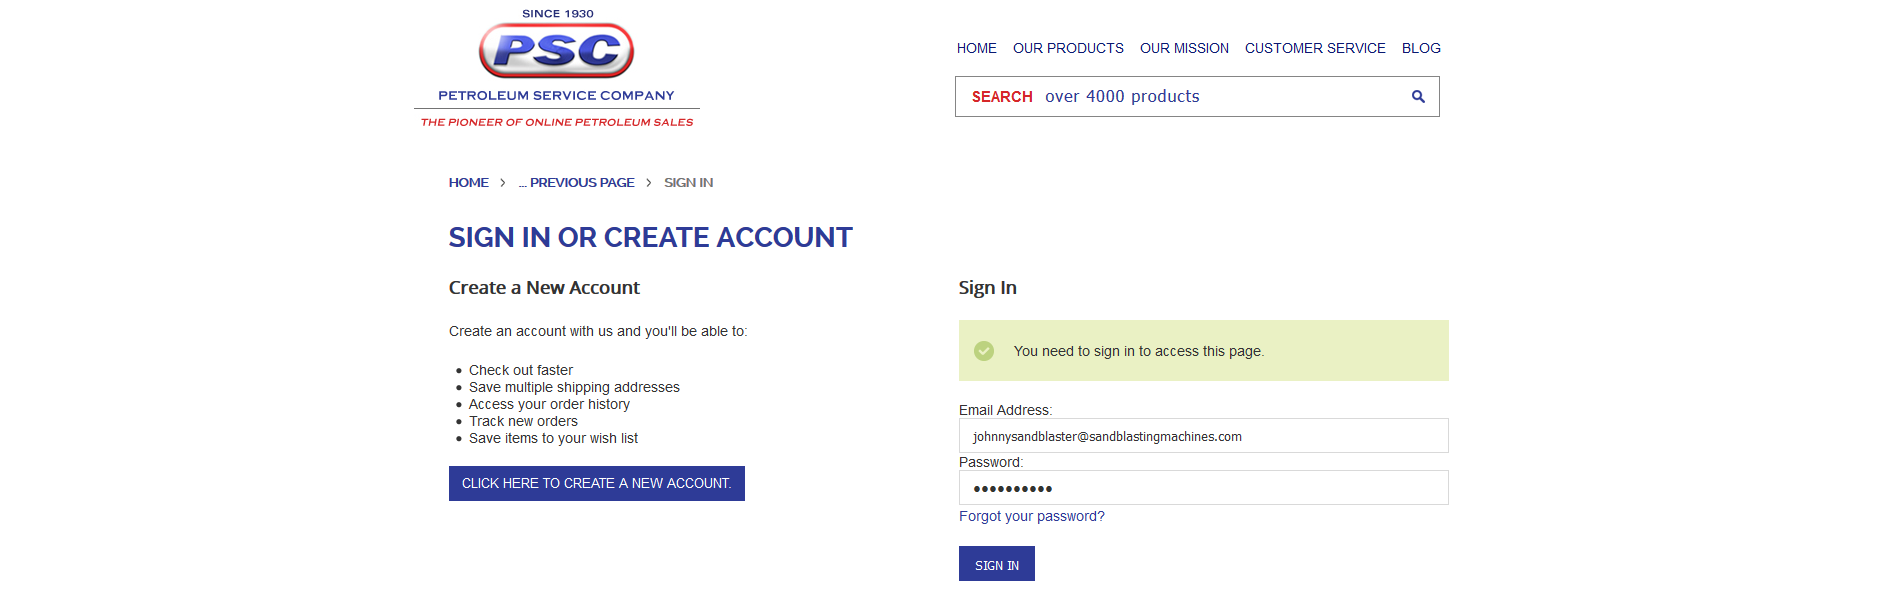Screen dimensions: 1883x590
Task: Open the OUR PRODUCTS menu
Action: 1068,48
